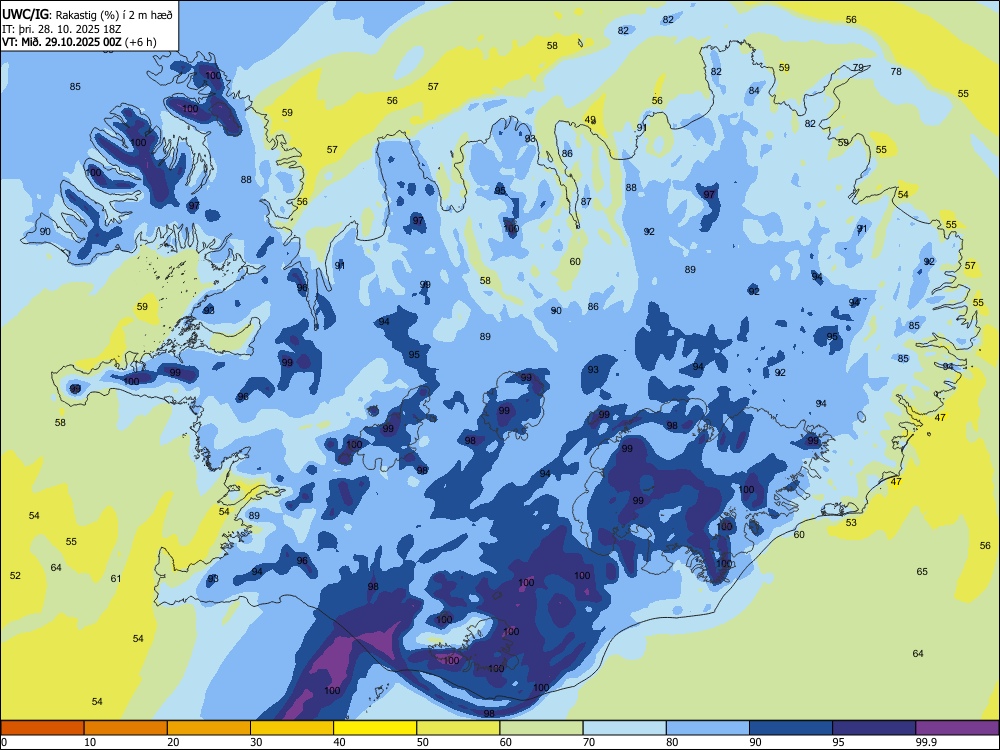1000x750 pixels.
Task: Click the medium blue 80–90 legend swatch
Action: coord(708,728)
